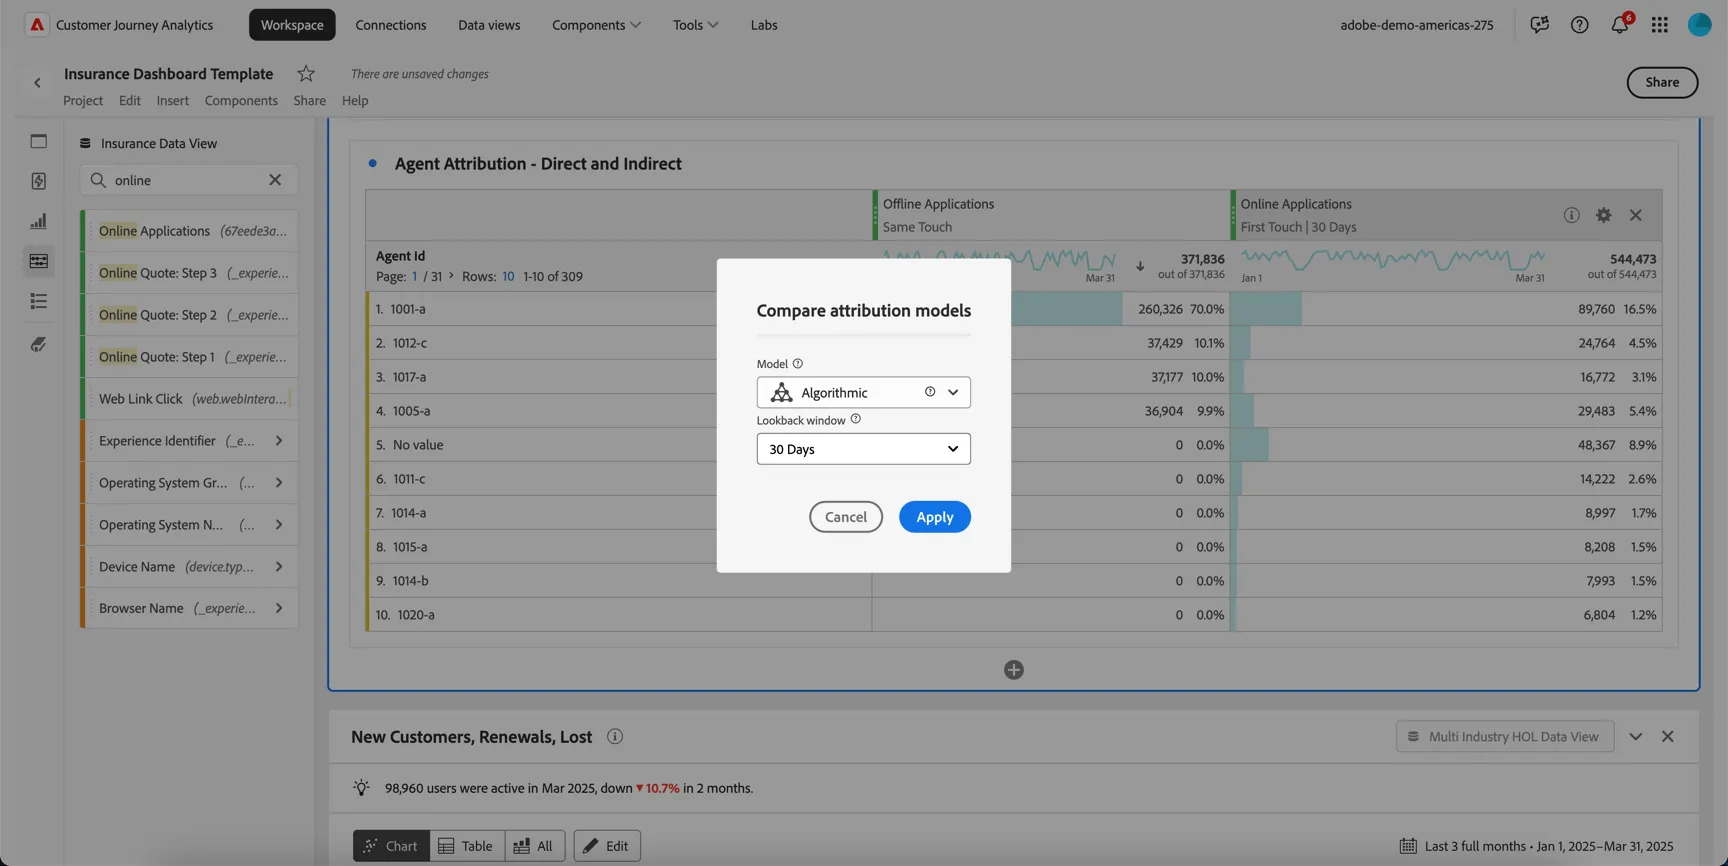
Task: Open the Connections tab
Action: 391,25
